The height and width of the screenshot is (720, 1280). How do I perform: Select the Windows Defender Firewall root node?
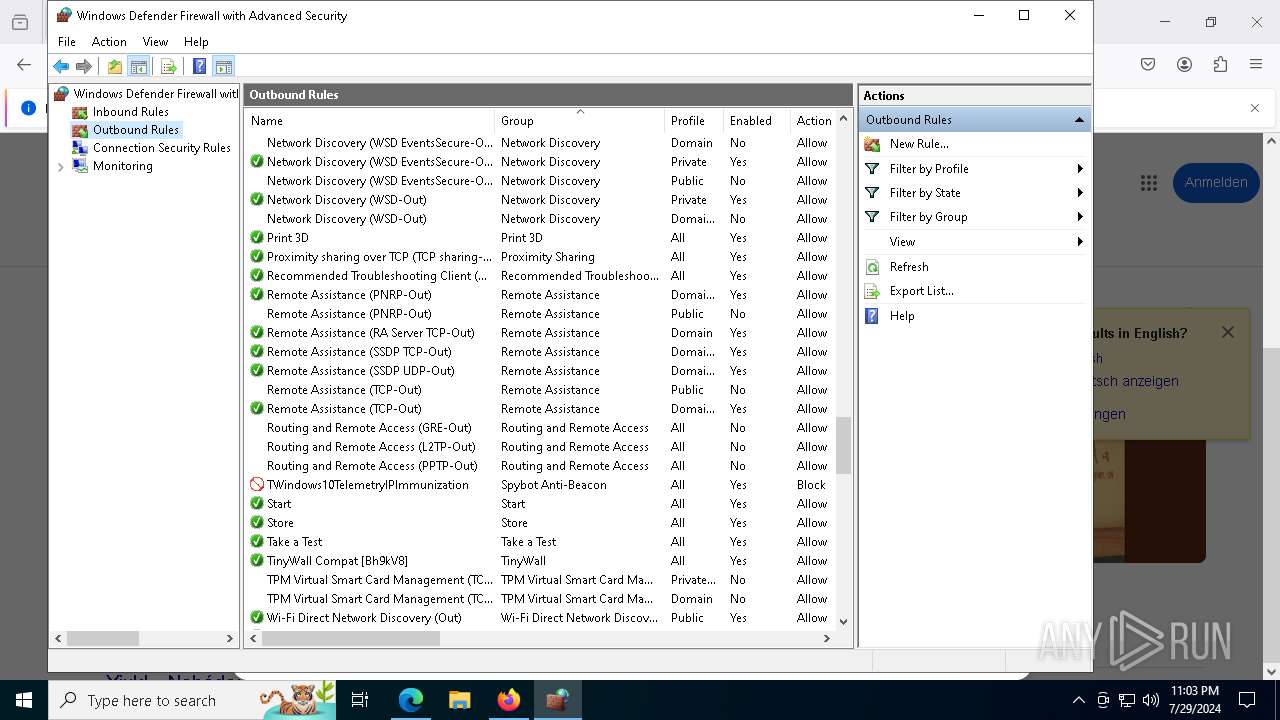[x=155, y=94]
